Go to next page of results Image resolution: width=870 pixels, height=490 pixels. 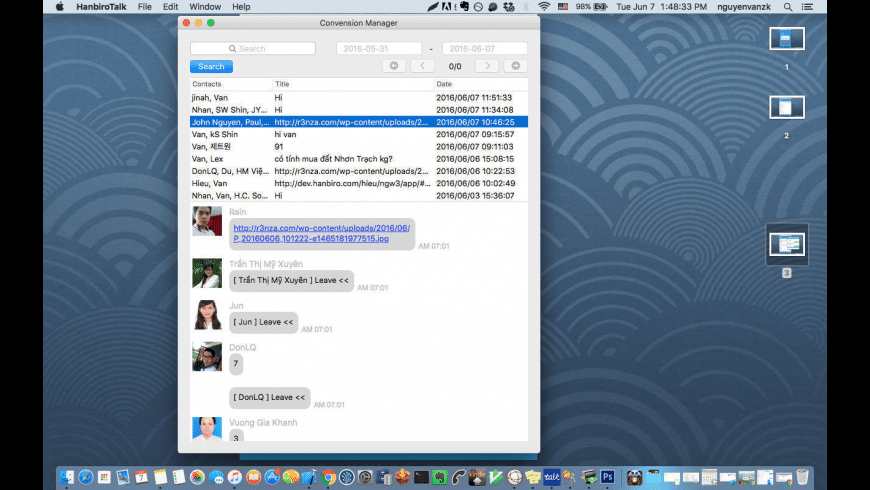[487, 66]
